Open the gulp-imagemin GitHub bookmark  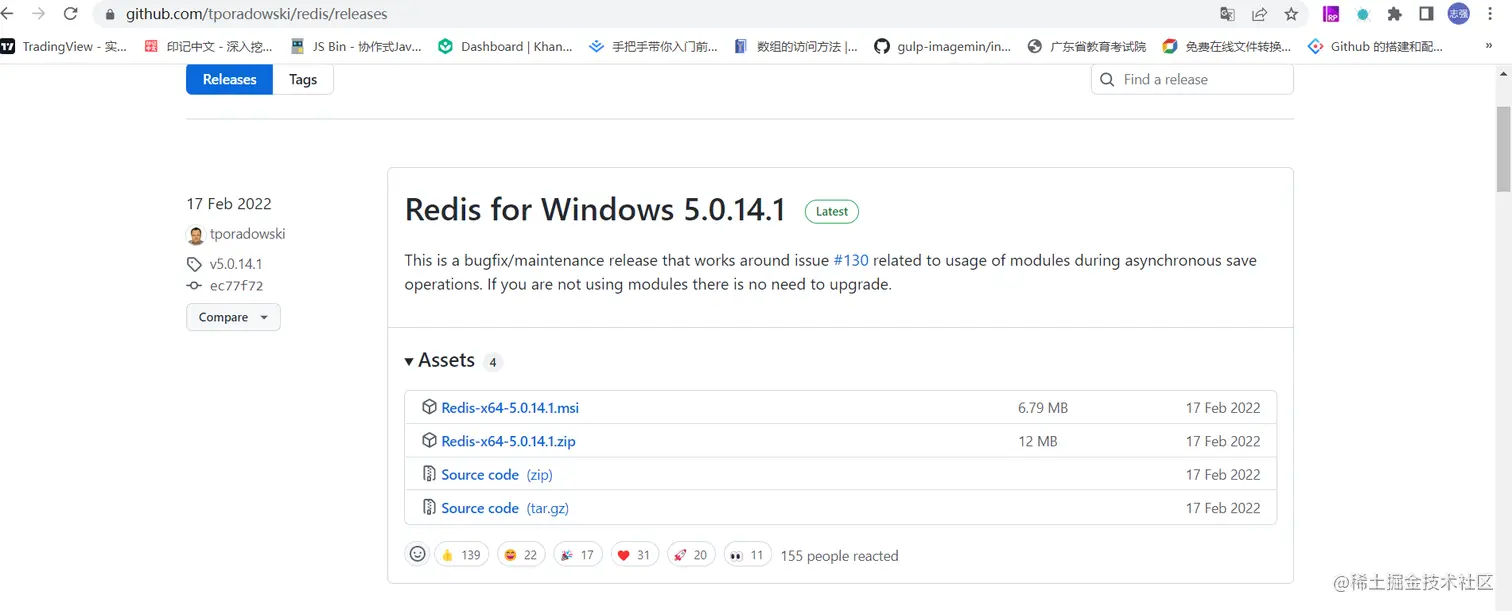[942, 46]
